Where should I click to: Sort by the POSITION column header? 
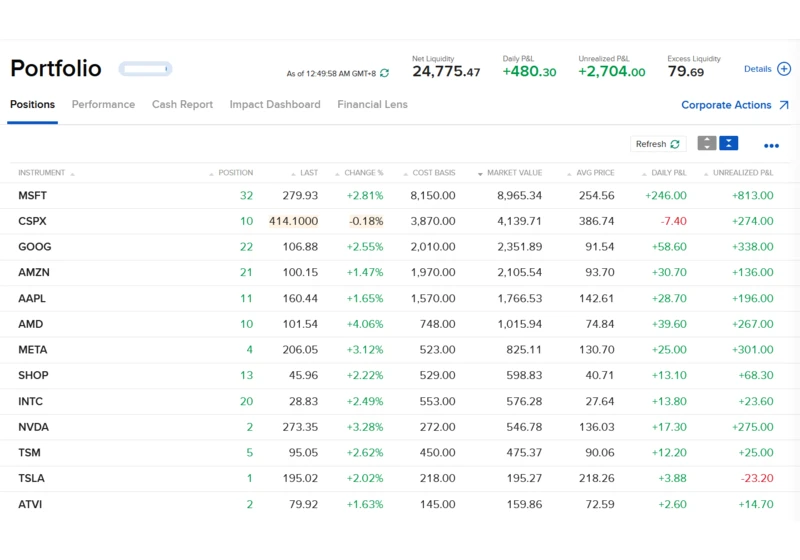235,173
